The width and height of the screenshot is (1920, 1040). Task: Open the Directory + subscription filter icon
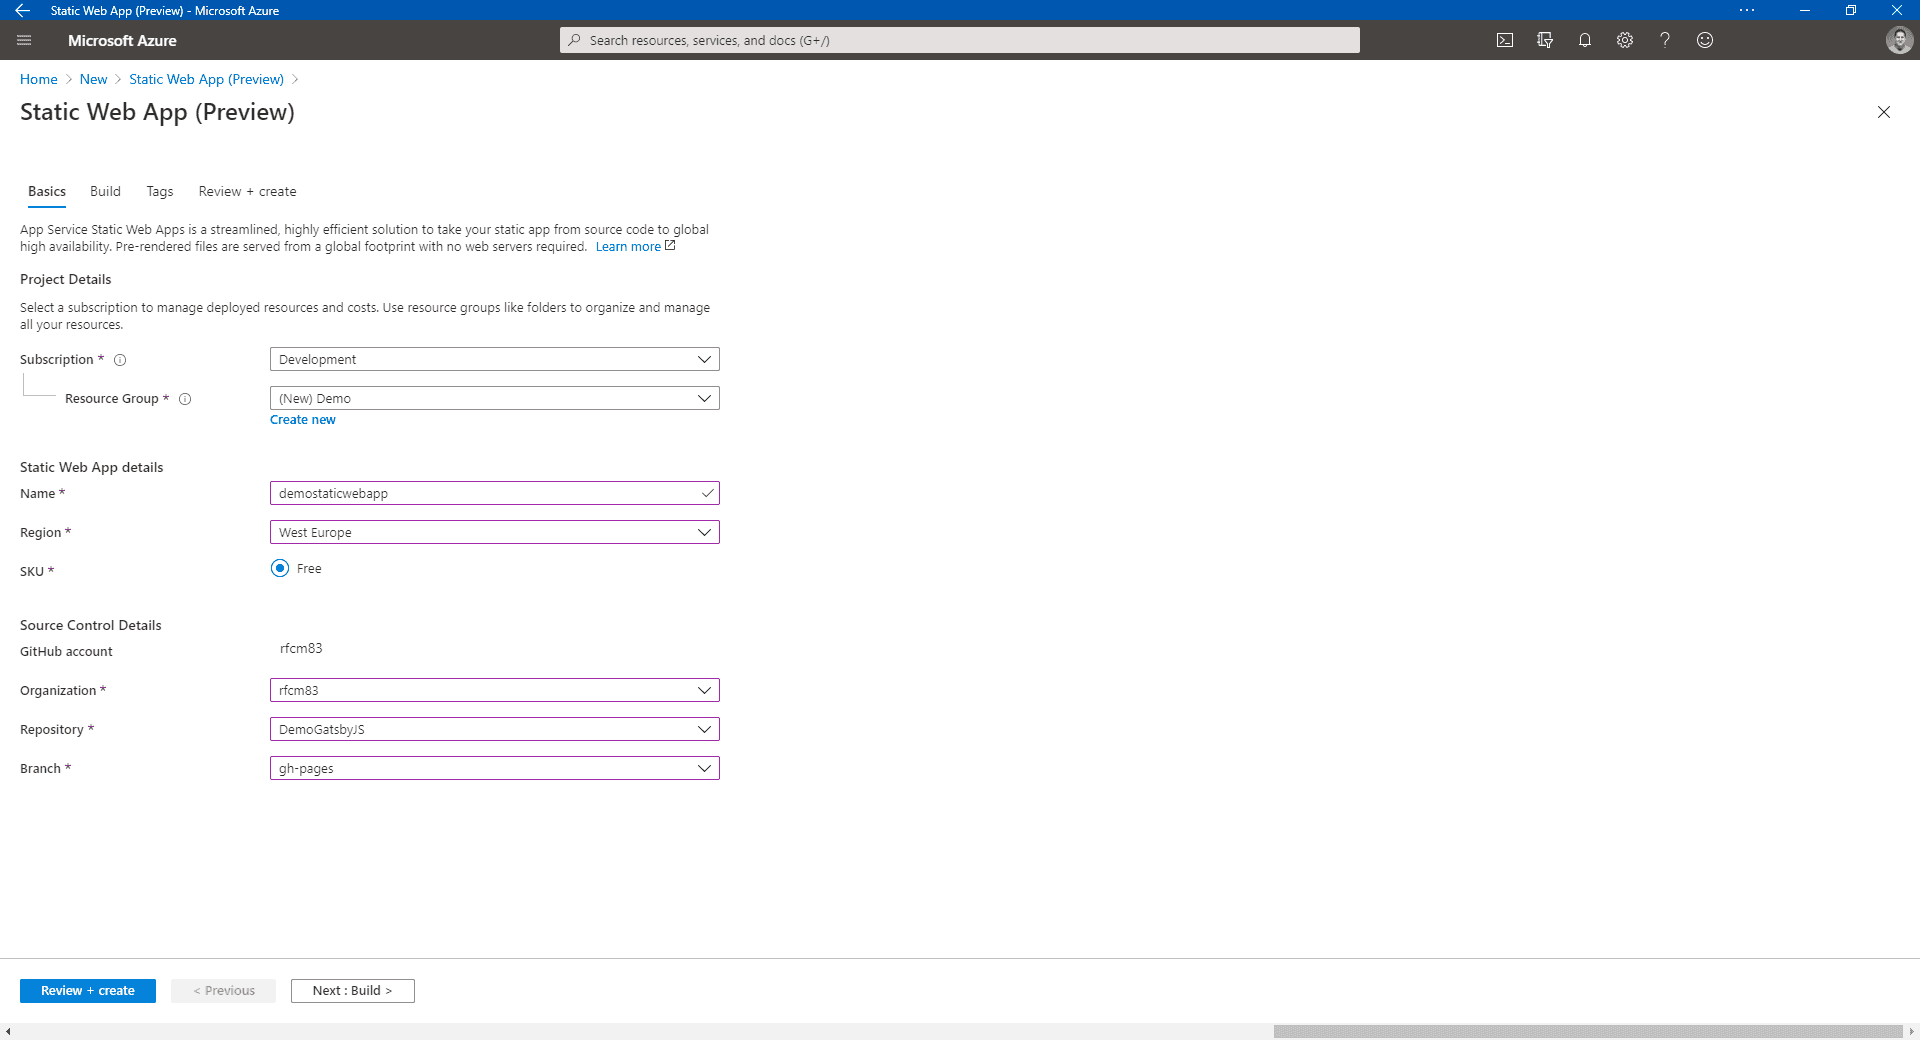[x=1545, y=40]
